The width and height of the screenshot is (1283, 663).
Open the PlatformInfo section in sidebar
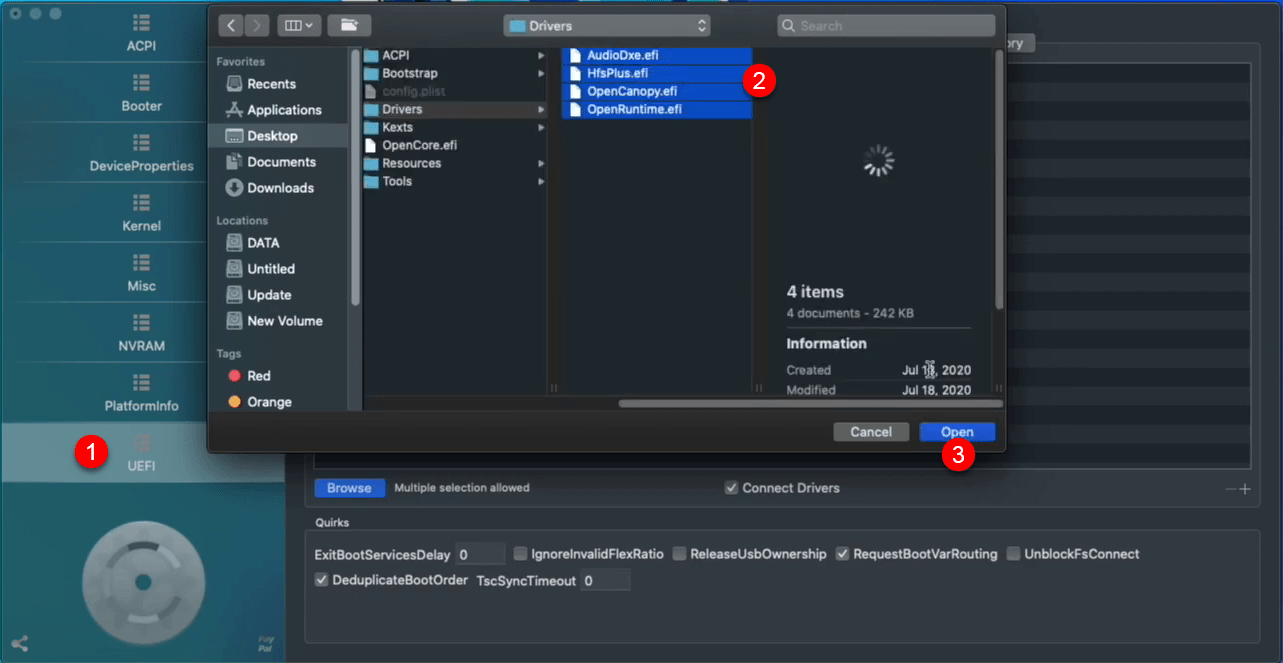[141, 392]
